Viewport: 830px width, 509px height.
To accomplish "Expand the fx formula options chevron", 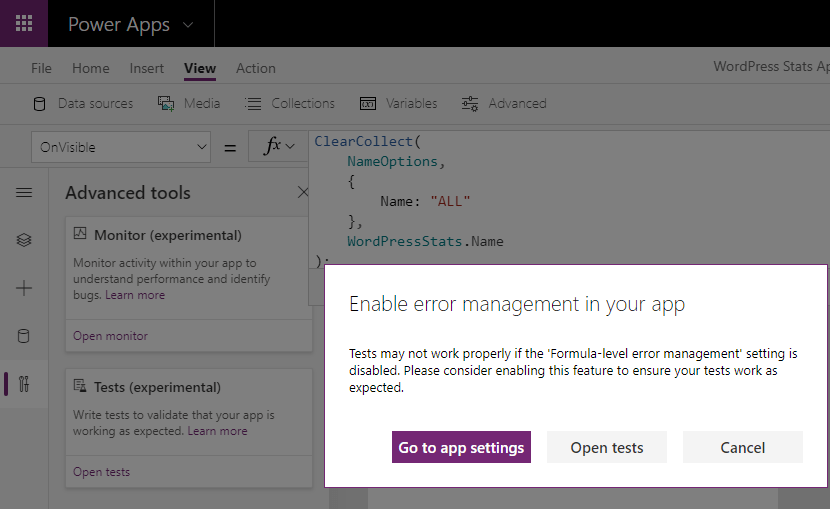I will click(x=290, y=146).
